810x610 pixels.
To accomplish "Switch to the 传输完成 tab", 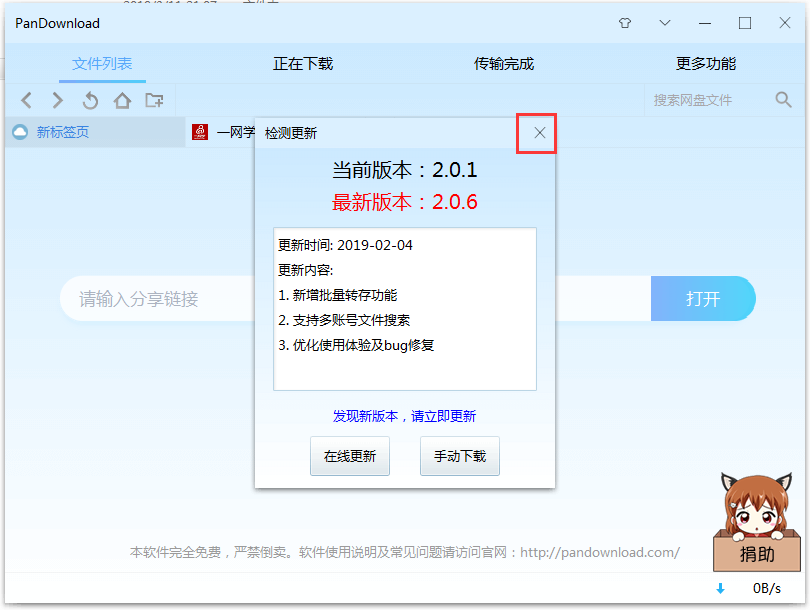I will coord(504,64).
